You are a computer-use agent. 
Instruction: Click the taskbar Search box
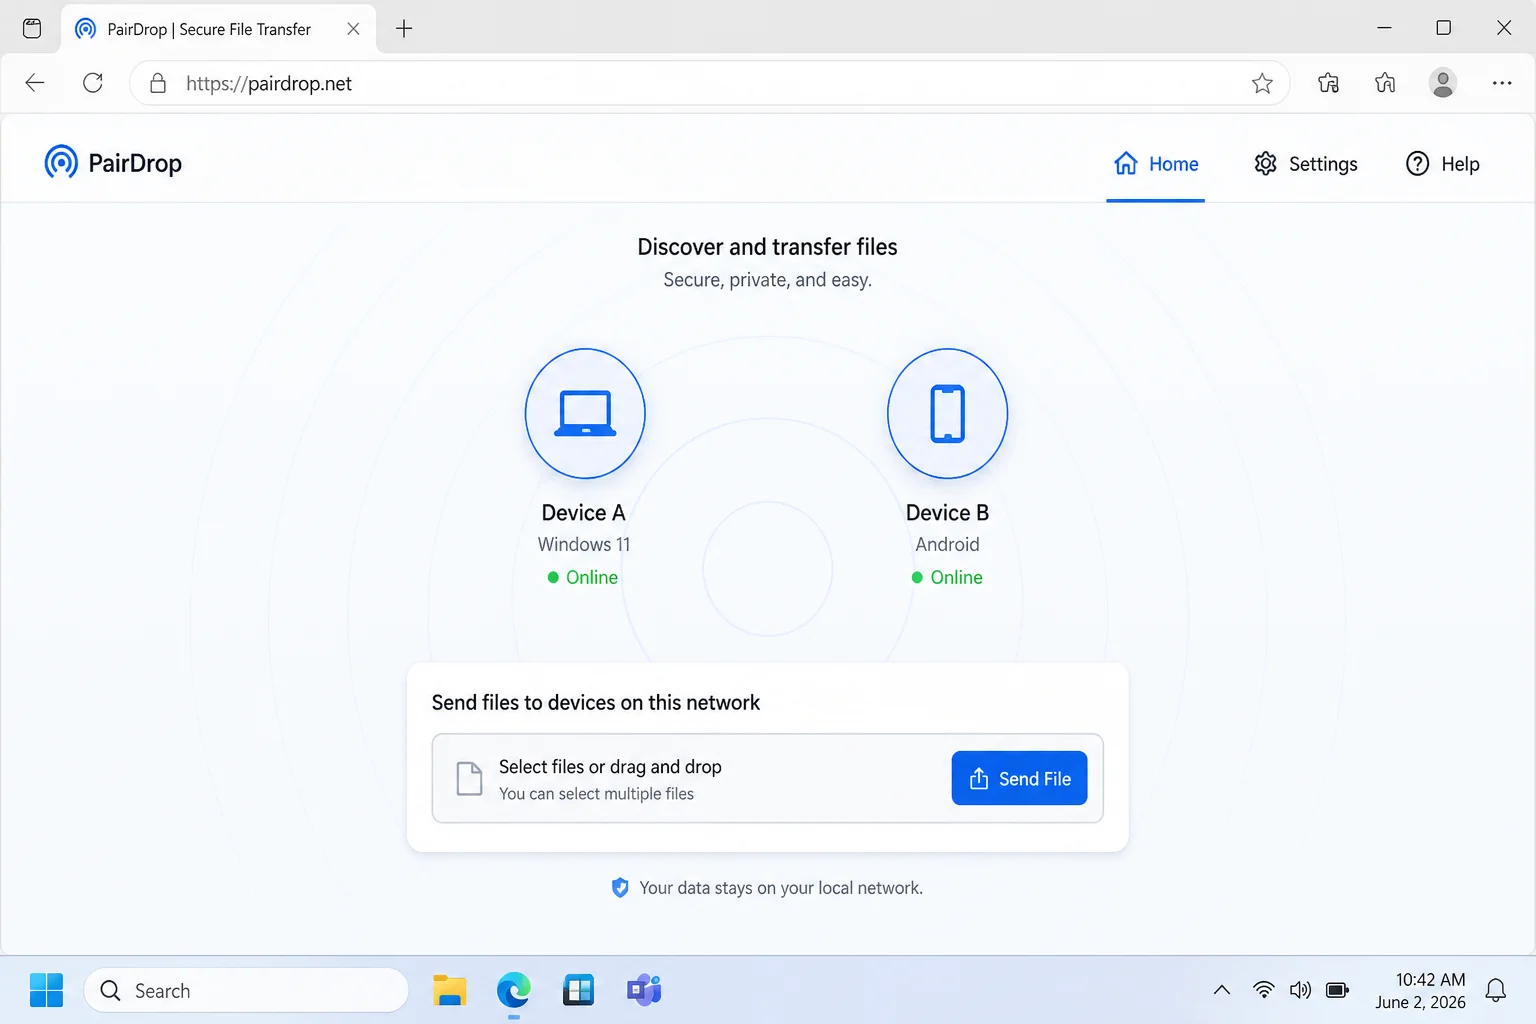point(246,990)
